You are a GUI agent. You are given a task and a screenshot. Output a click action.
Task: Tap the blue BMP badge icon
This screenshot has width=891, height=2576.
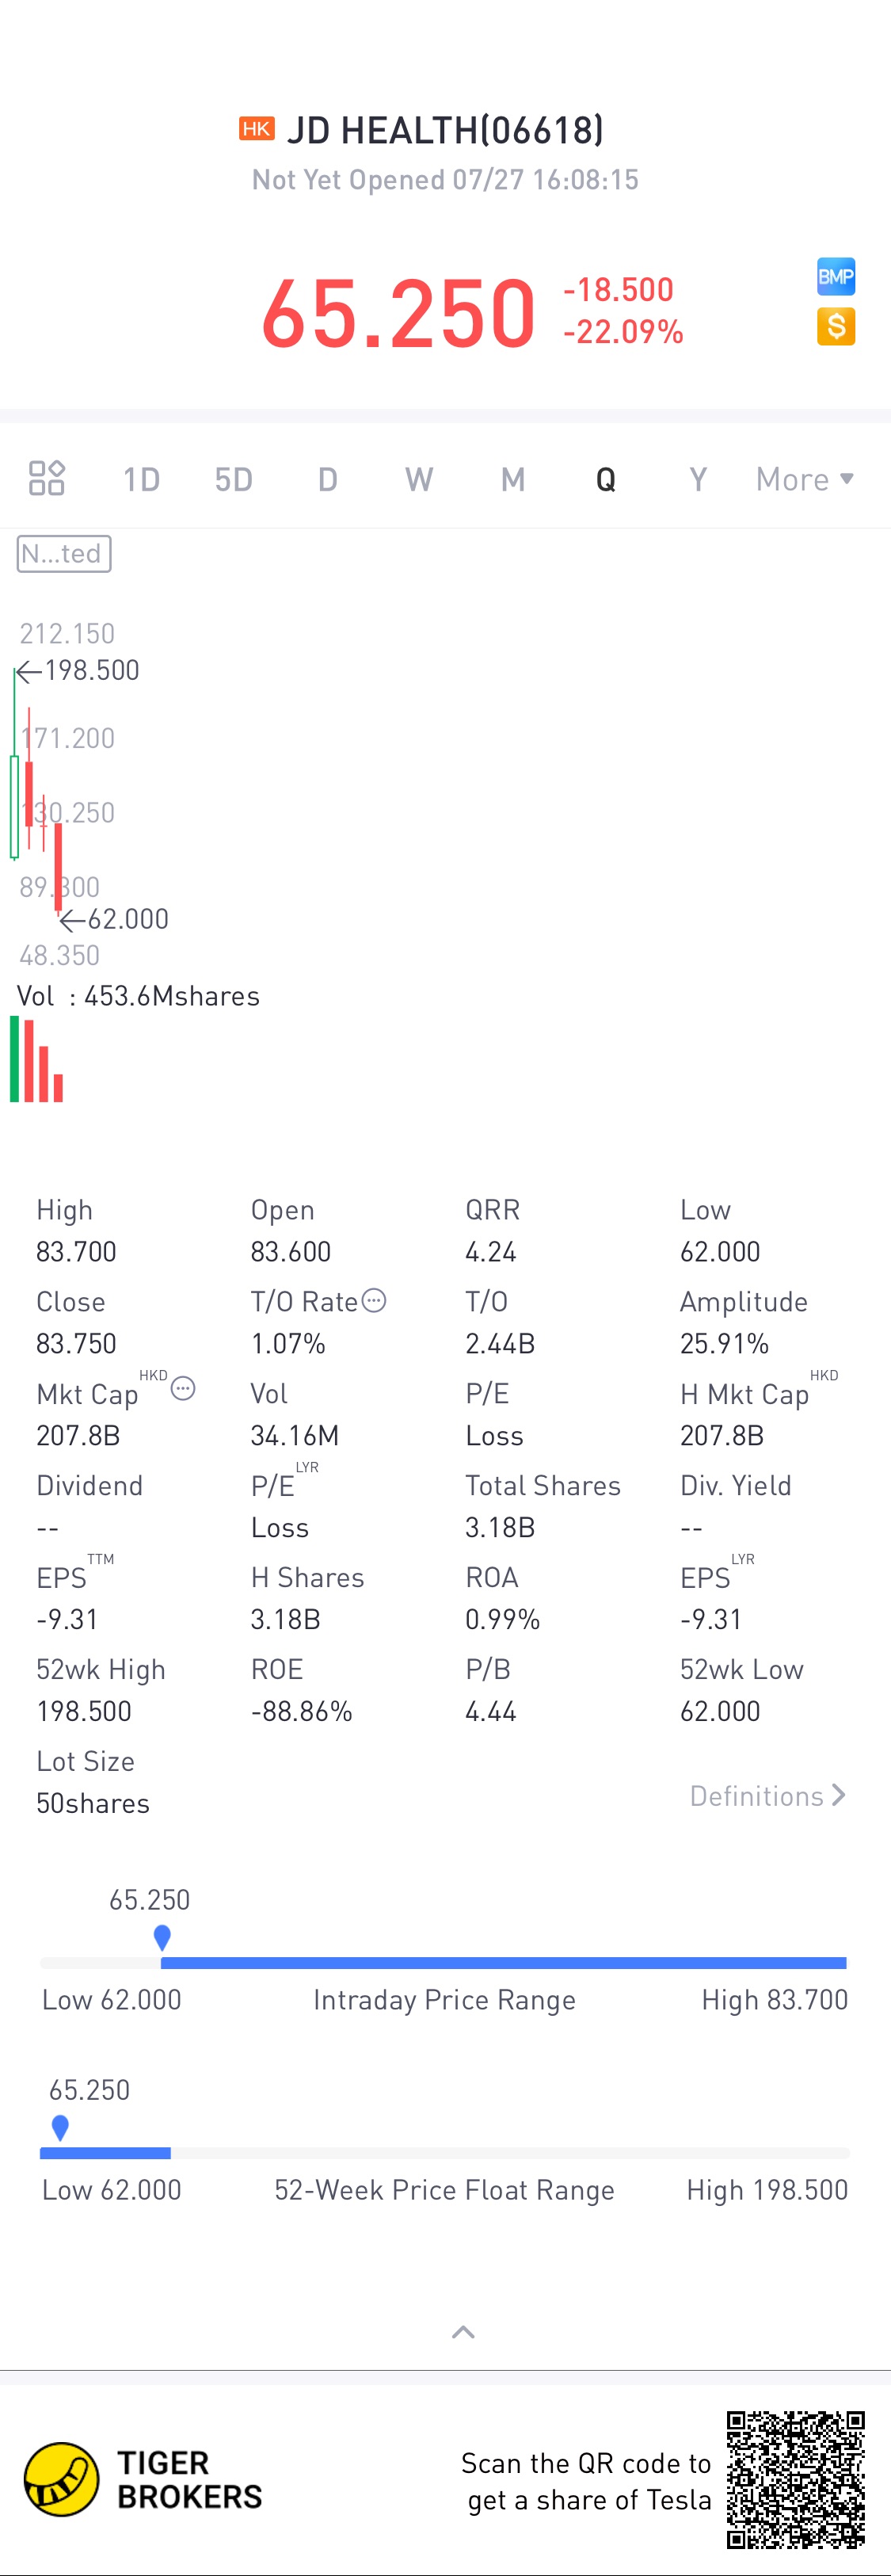pyautogui.click(x=835, y=277)
